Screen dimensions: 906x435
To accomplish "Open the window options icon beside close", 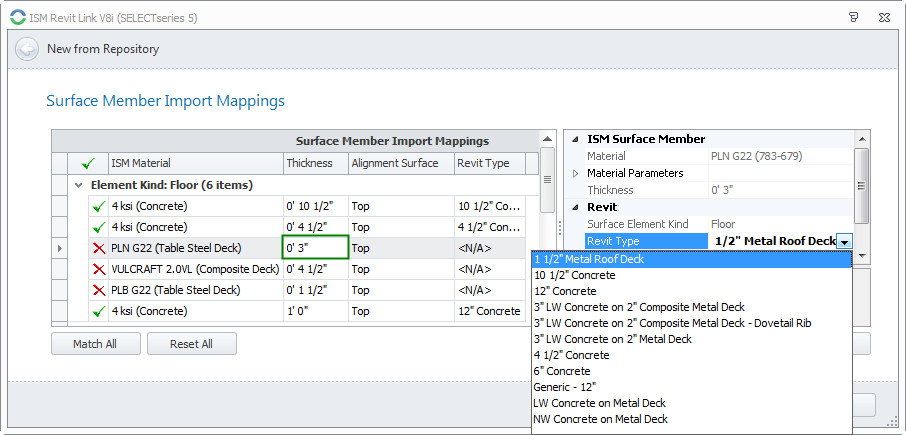I will tap(854, 17).
